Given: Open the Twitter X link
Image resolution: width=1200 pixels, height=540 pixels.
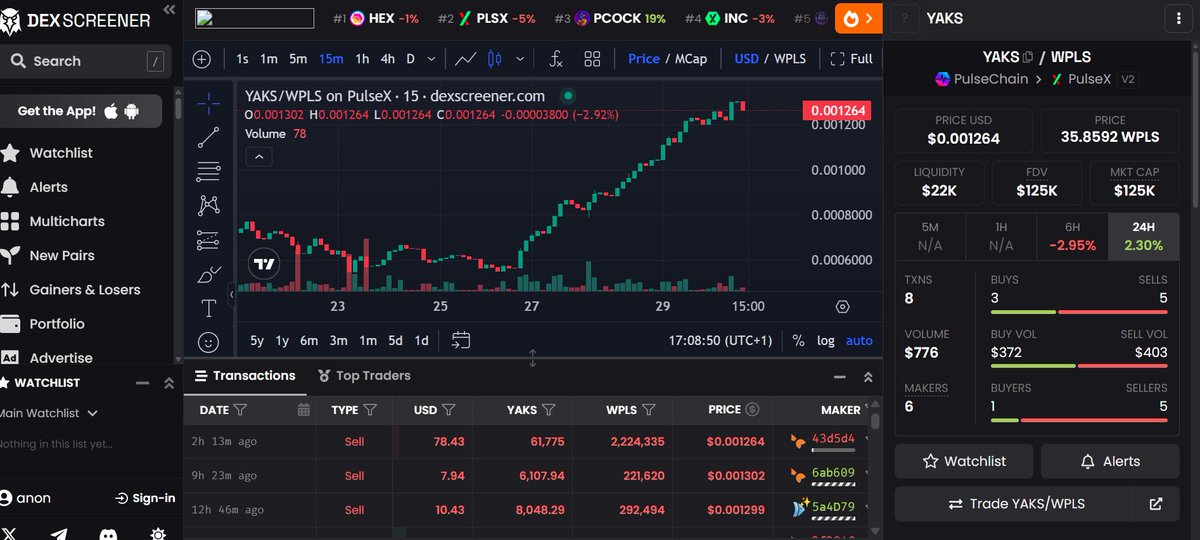Looking at the screenshot, I should pos(9,533).
